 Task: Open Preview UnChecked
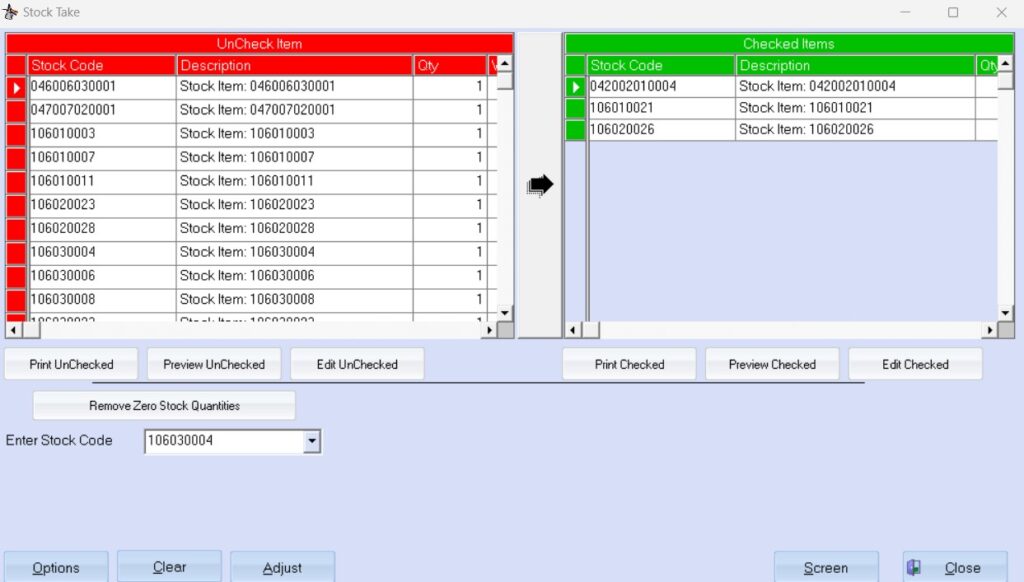point(213,363)
